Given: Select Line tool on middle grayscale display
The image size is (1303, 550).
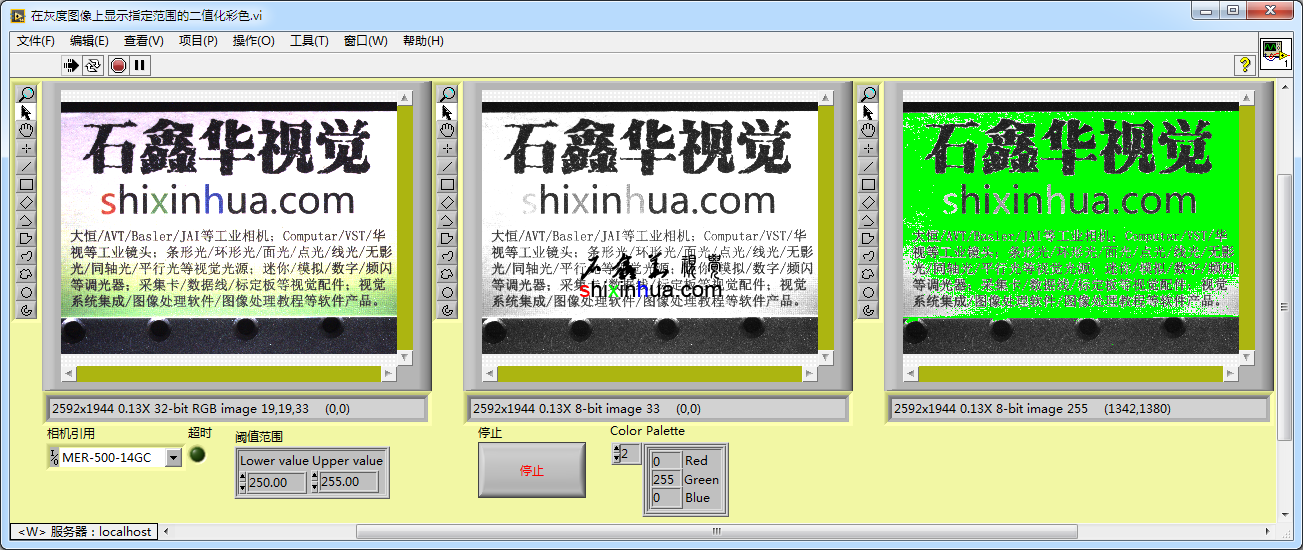Looking at the screenshot, I should [448, 166].
